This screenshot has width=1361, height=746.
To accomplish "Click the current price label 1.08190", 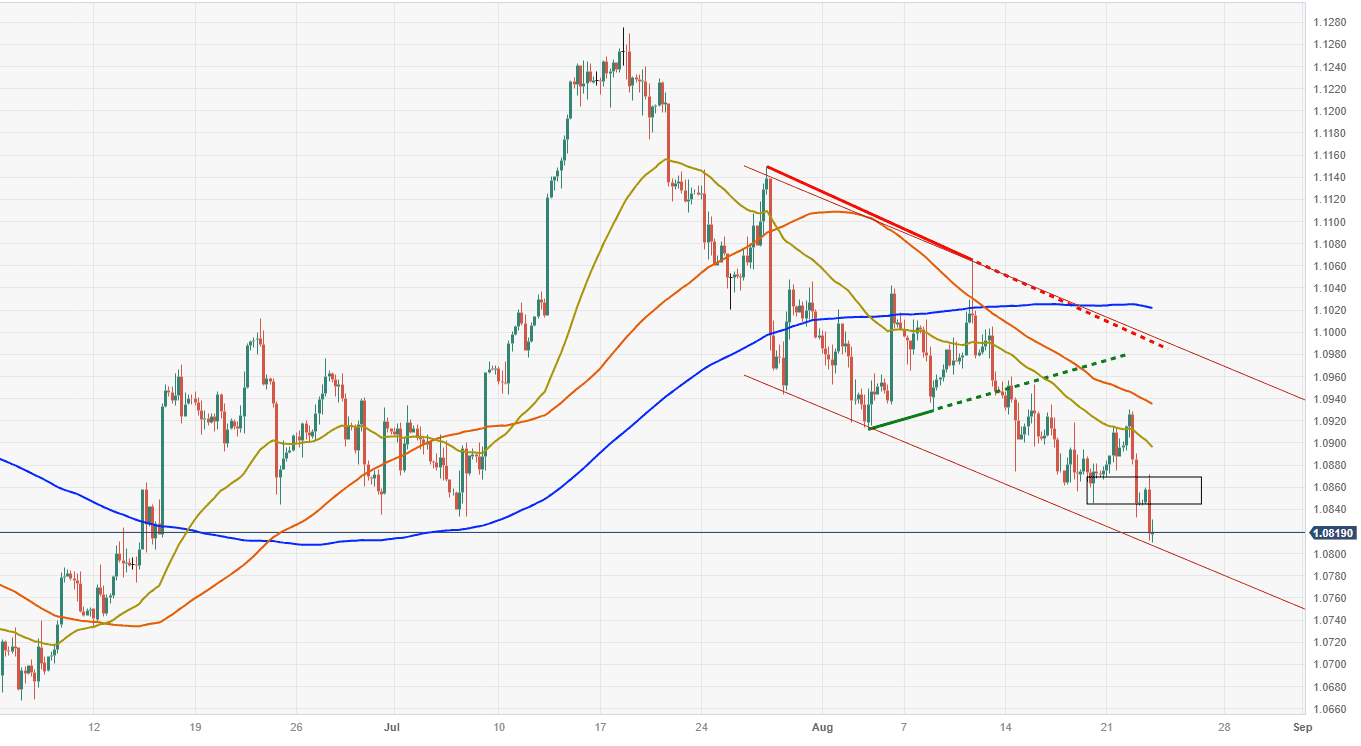I will pyautogui.click(x=1331, y=533).
